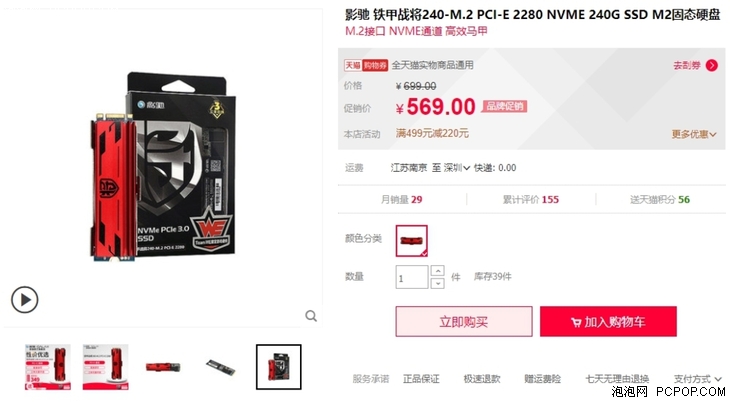Click the 加入购物车 add to cart button
730x402 pixels.
[608, 321]
